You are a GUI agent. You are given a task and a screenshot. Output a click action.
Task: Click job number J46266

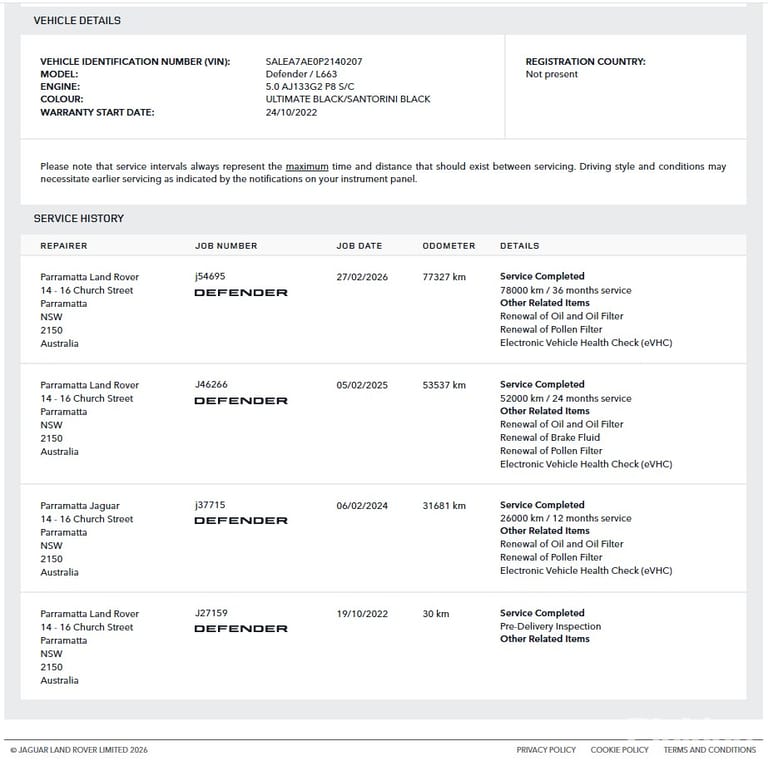point(211,384)
